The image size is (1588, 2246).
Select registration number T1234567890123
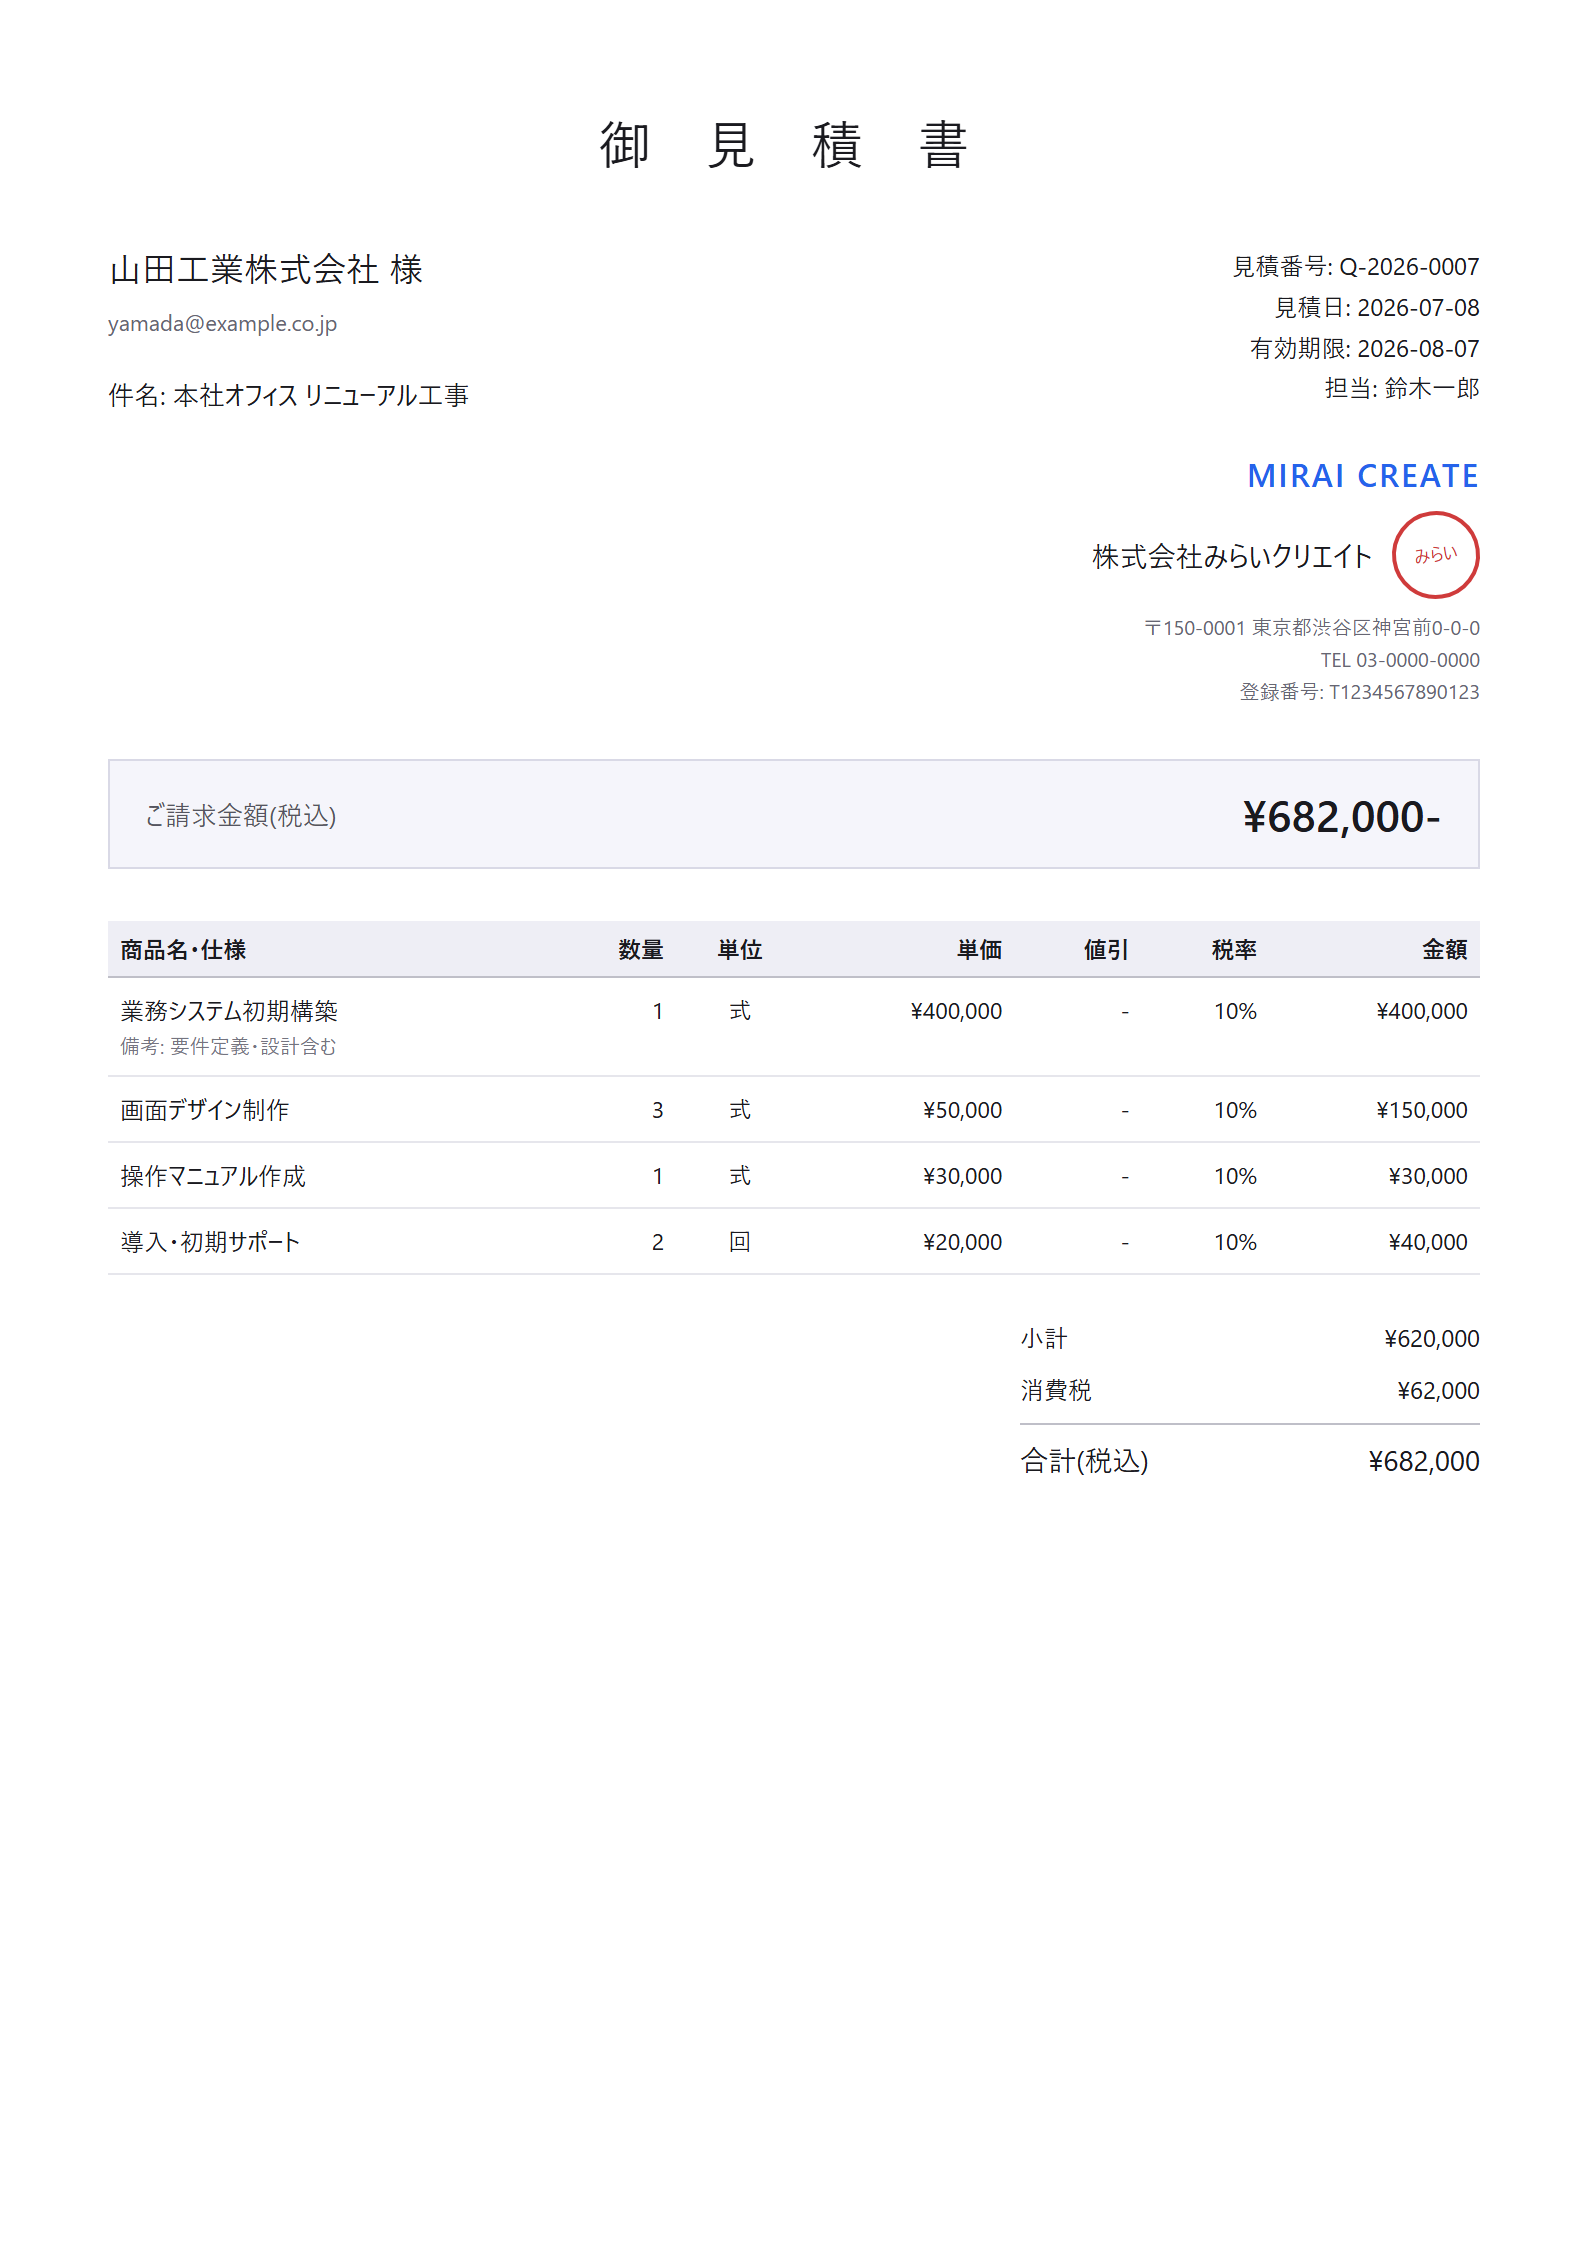coord(1404,692)
